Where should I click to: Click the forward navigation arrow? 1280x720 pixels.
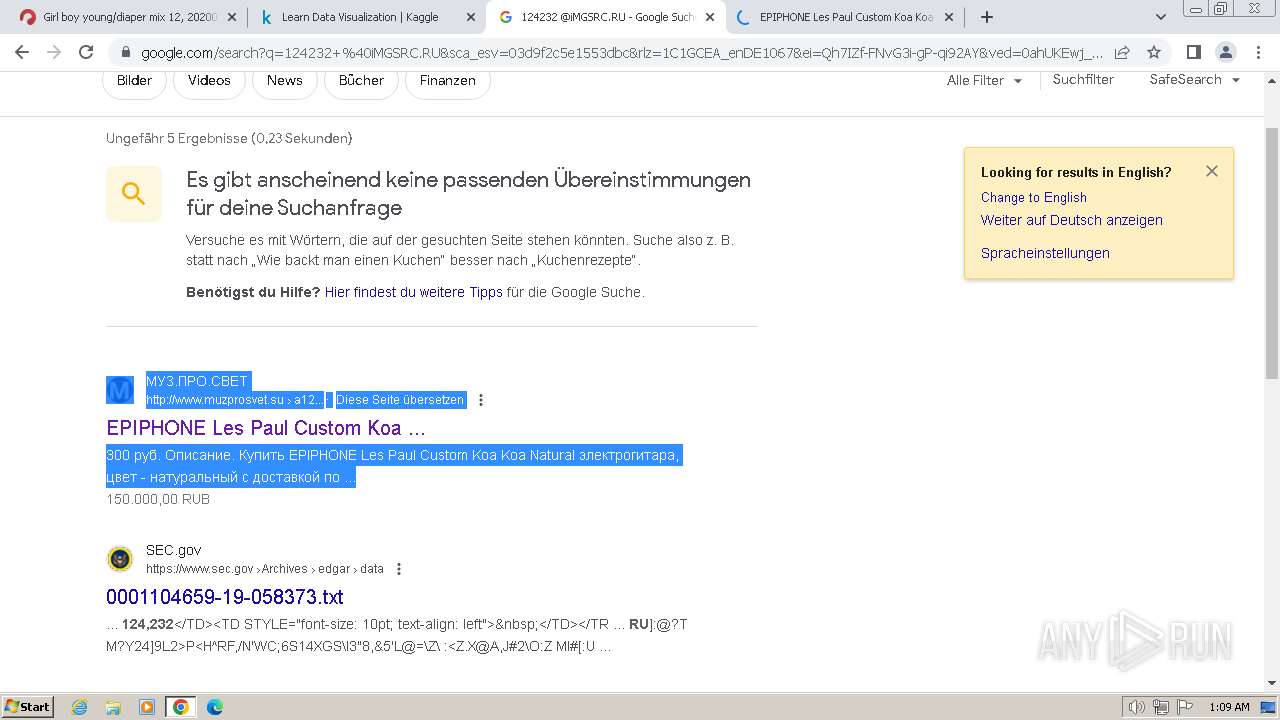(54, 52)
